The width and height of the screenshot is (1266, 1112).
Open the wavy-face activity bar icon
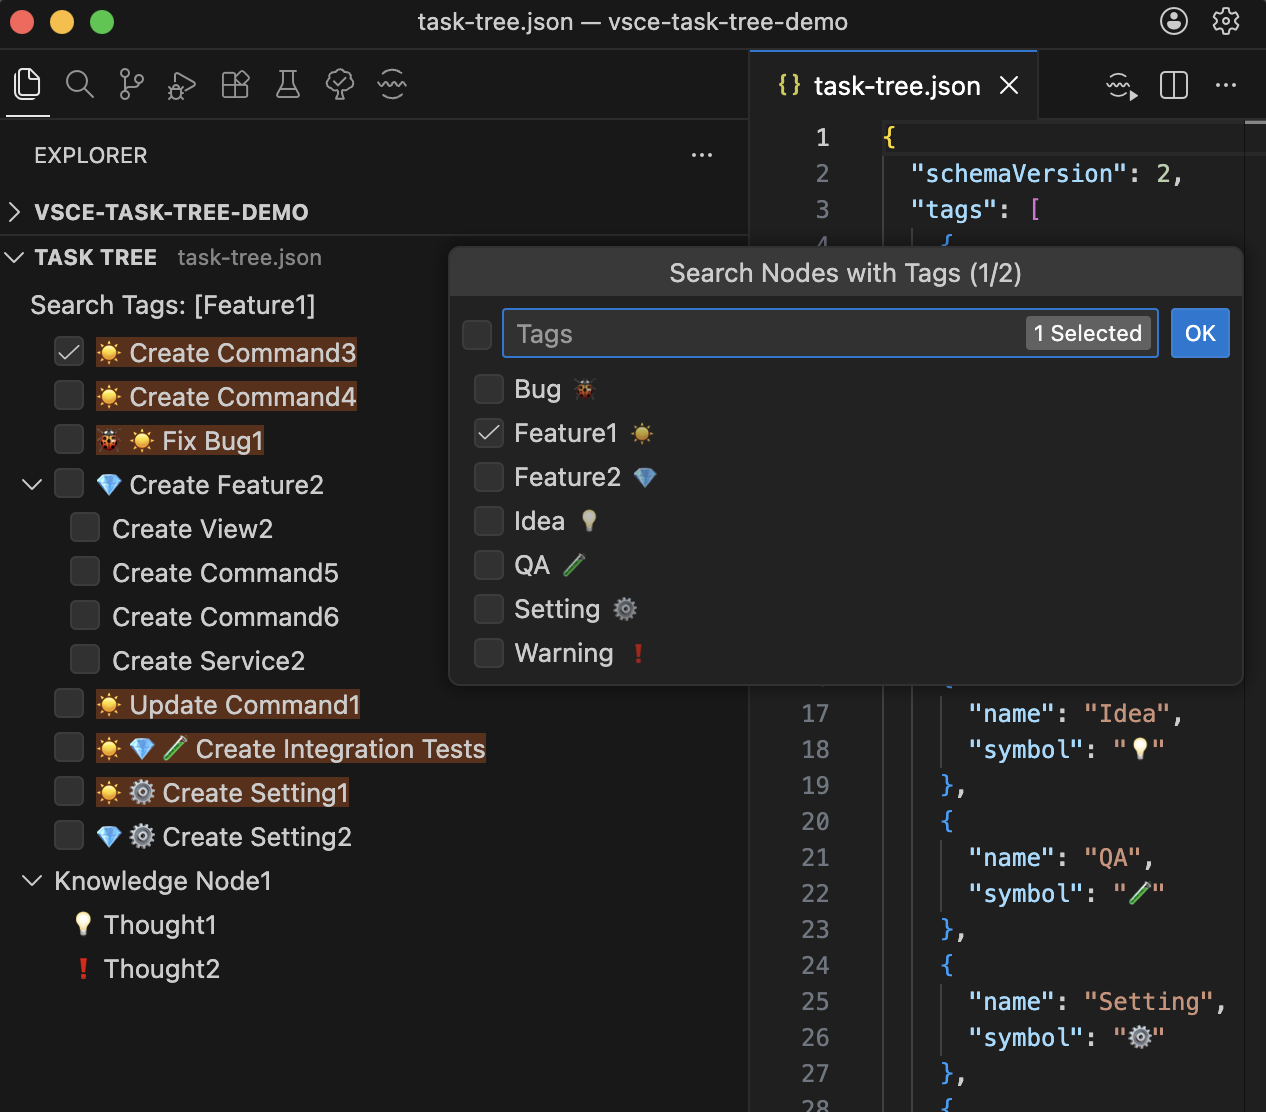coord(392,85)
